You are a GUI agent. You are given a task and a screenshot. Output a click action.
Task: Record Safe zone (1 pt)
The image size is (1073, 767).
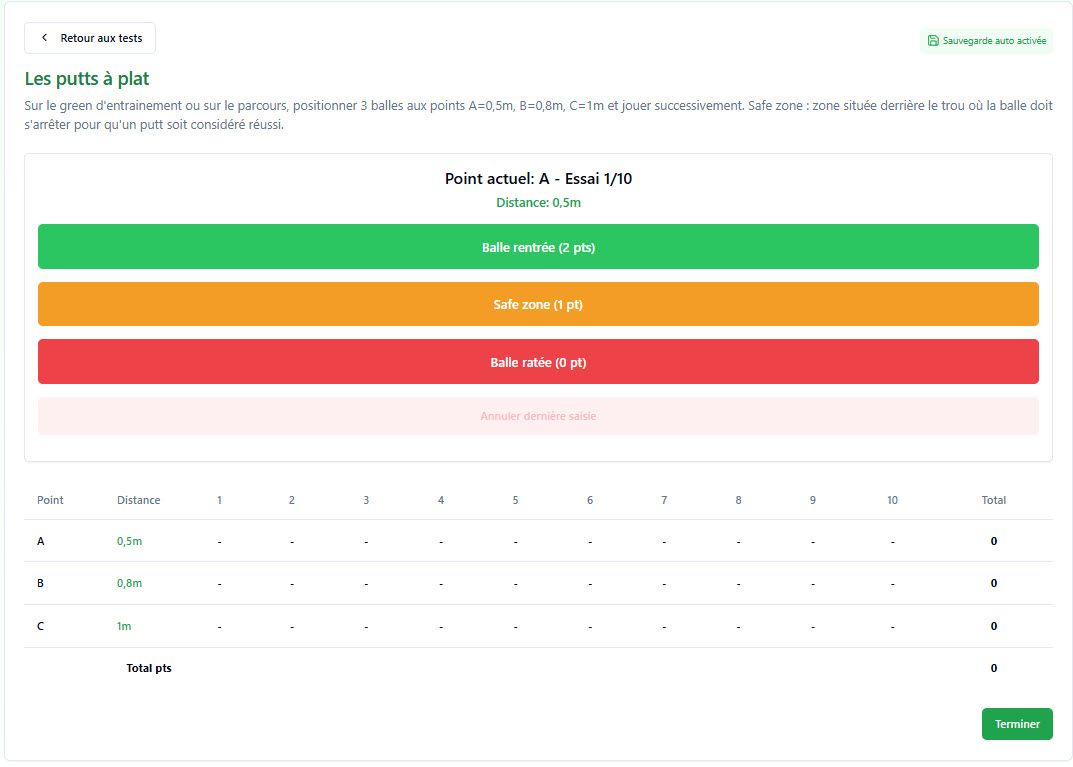(x=538, y=304)
